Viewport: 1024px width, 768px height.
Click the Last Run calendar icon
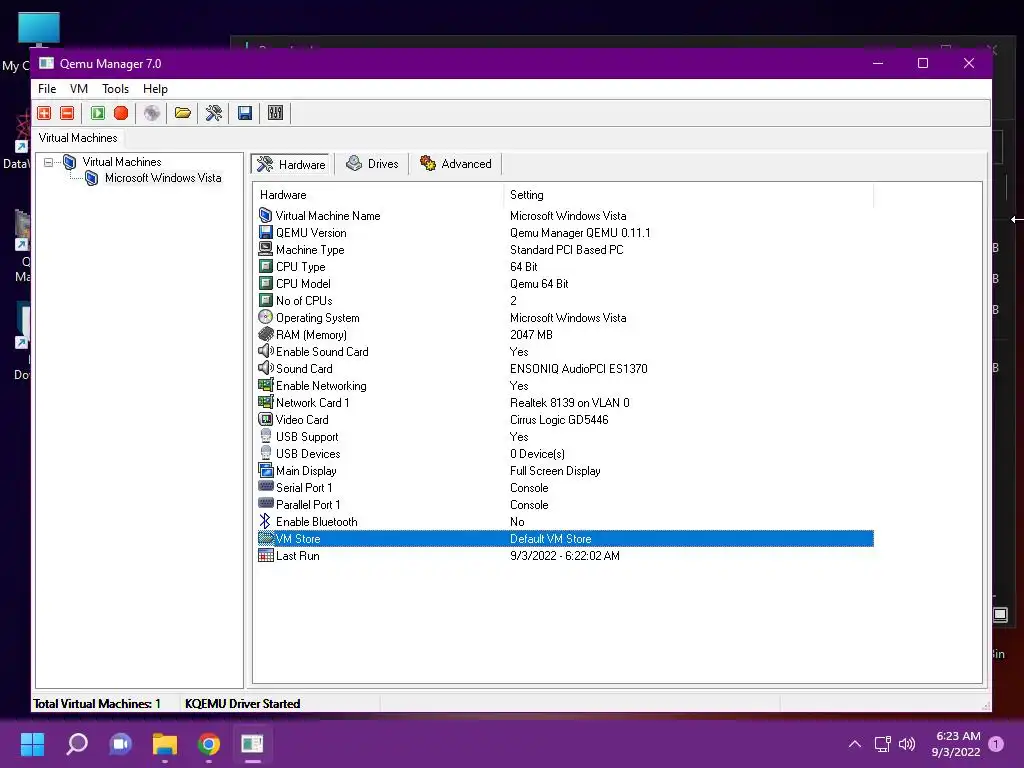[x=265, y=556]
